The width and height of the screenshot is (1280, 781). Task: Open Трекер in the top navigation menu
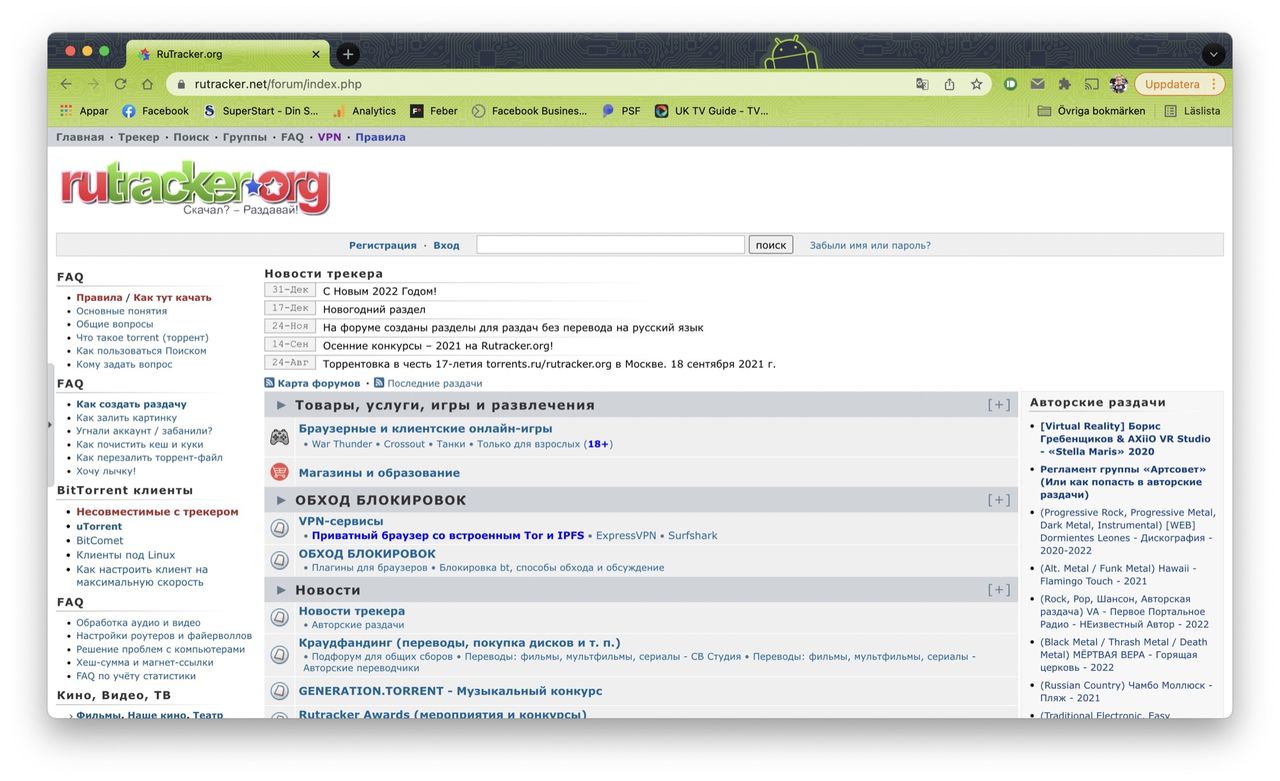(138, 137)
